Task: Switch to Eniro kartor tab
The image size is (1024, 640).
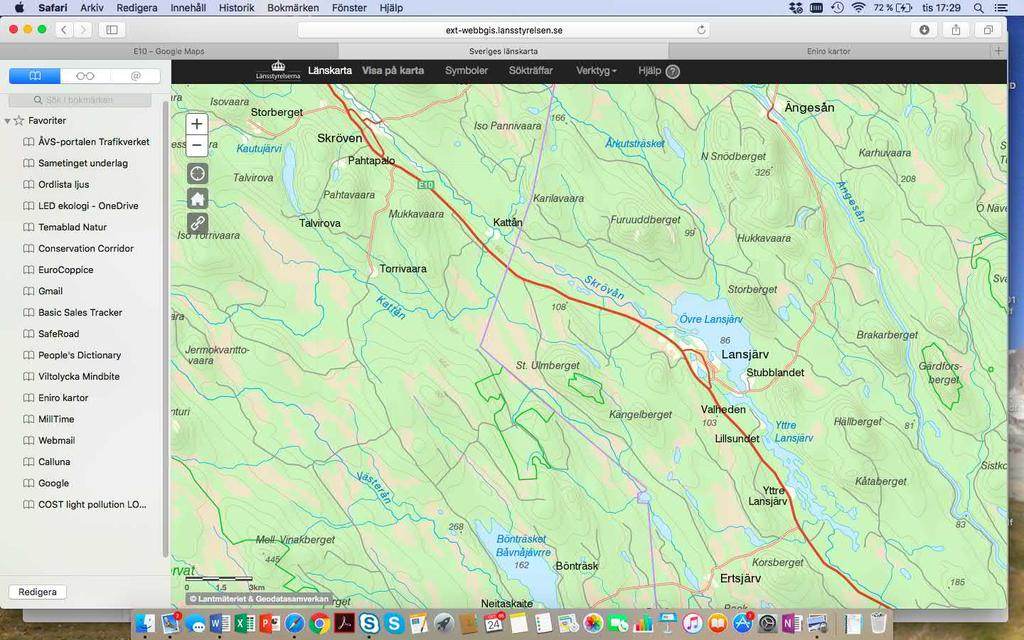Action: pos(828,51)
